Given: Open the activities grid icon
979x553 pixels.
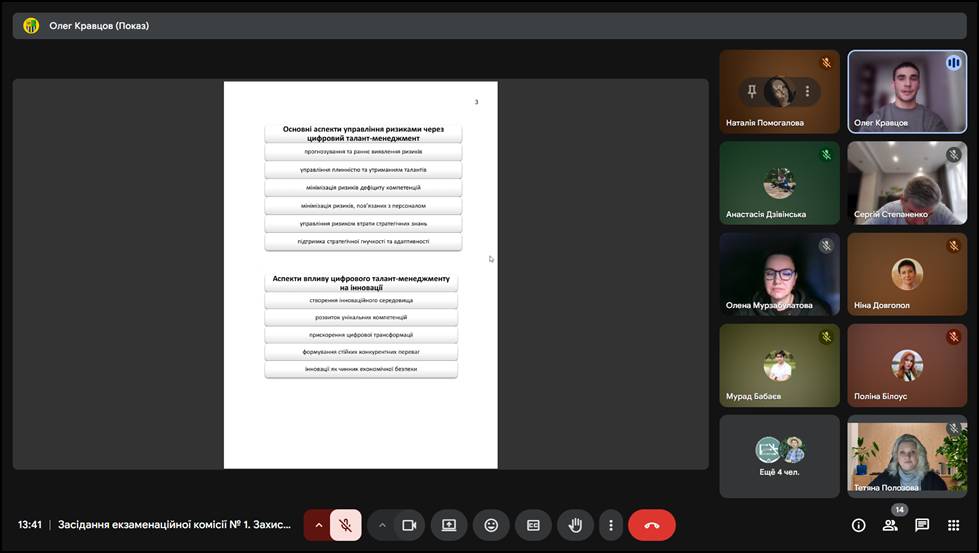Looking at the screenshot, I should click(953, 525).
